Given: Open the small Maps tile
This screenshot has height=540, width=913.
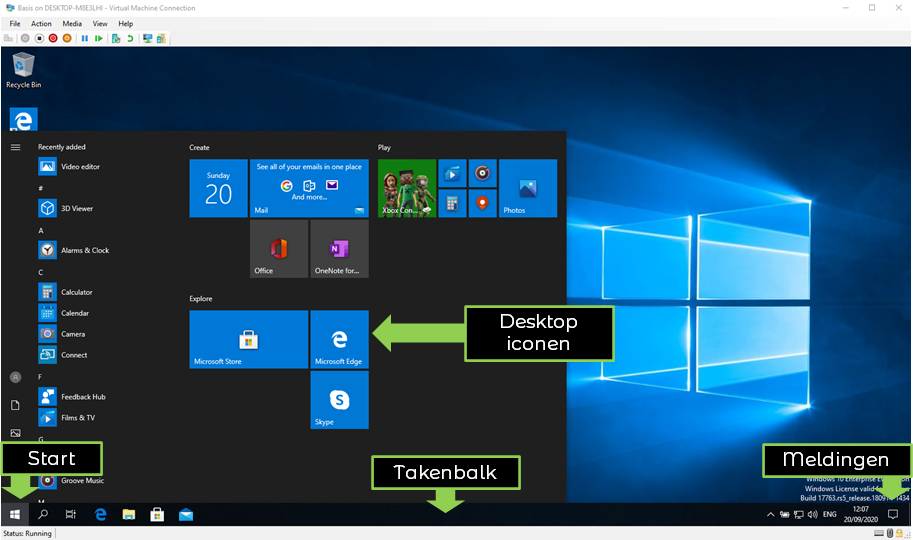Looking at the screenshot, I should (x=483, y=203).
